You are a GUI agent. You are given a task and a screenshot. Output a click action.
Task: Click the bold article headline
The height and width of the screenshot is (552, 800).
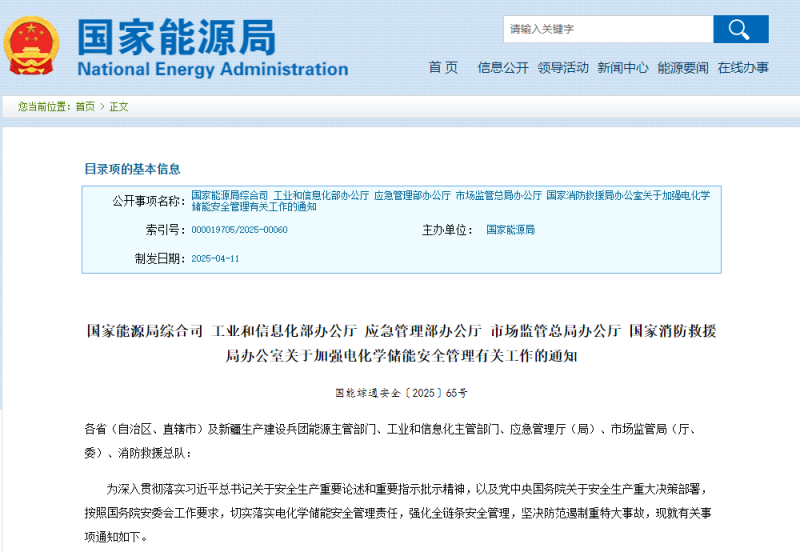pyautogui.click(x=402, y=343)
